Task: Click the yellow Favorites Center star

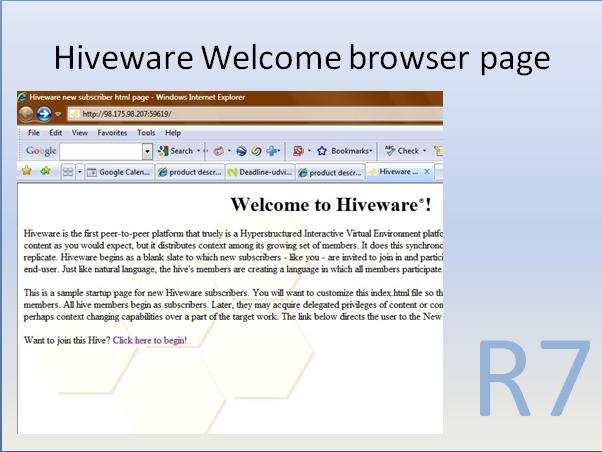Action: click(27, 171)
